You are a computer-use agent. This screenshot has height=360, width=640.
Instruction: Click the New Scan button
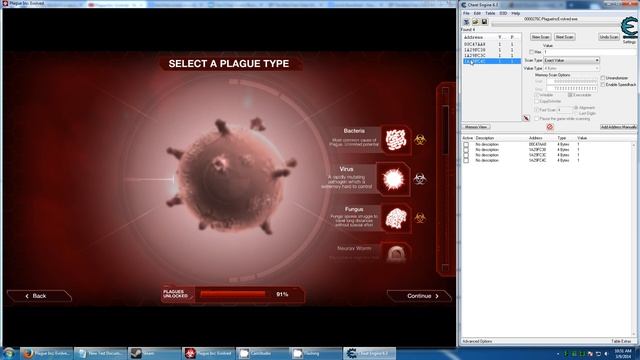[540, 37]
